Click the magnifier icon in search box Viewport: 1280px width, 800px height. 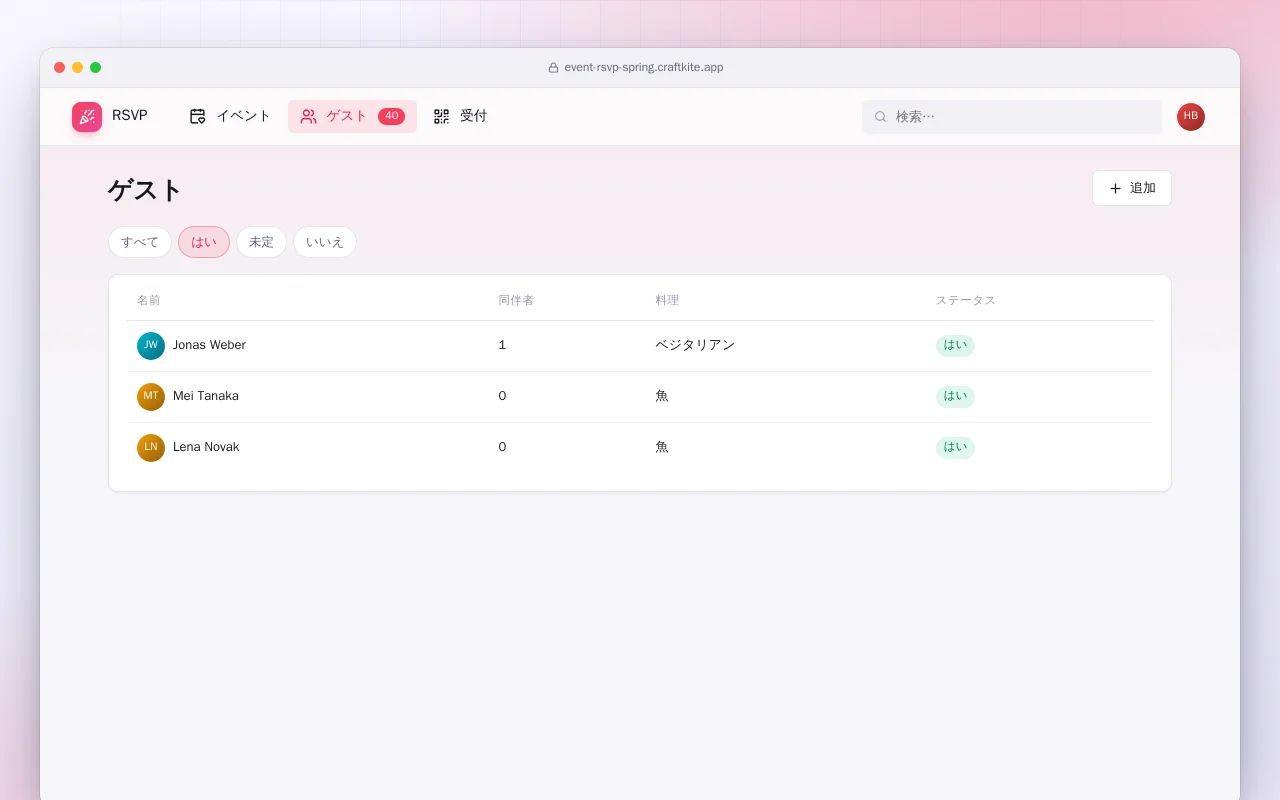pyautogui.click(x=881, y=117)
